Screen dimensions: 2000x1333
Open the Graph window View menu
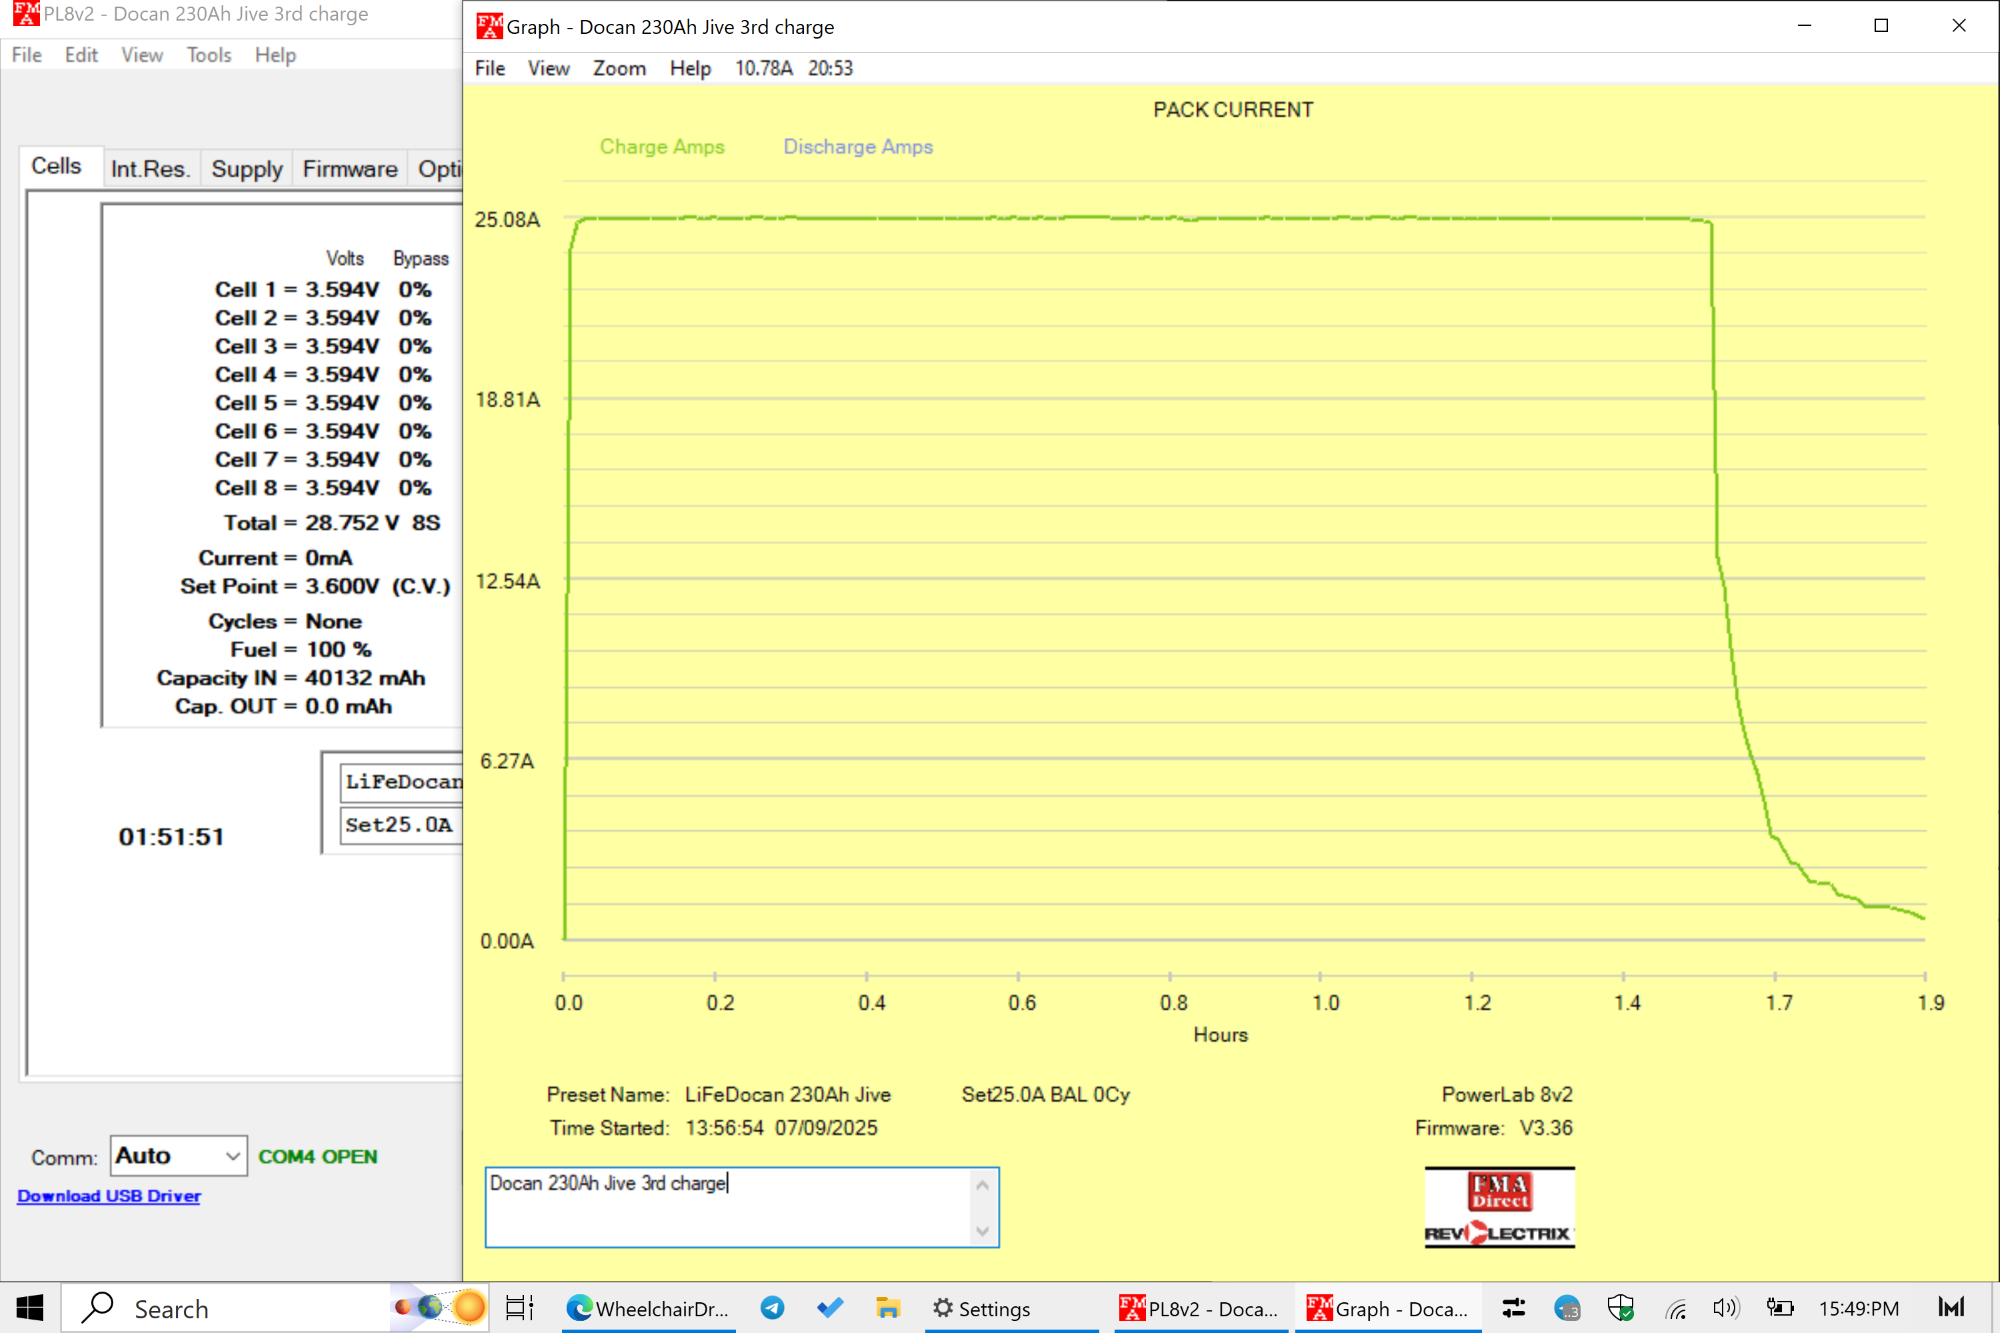pos(548,68)
